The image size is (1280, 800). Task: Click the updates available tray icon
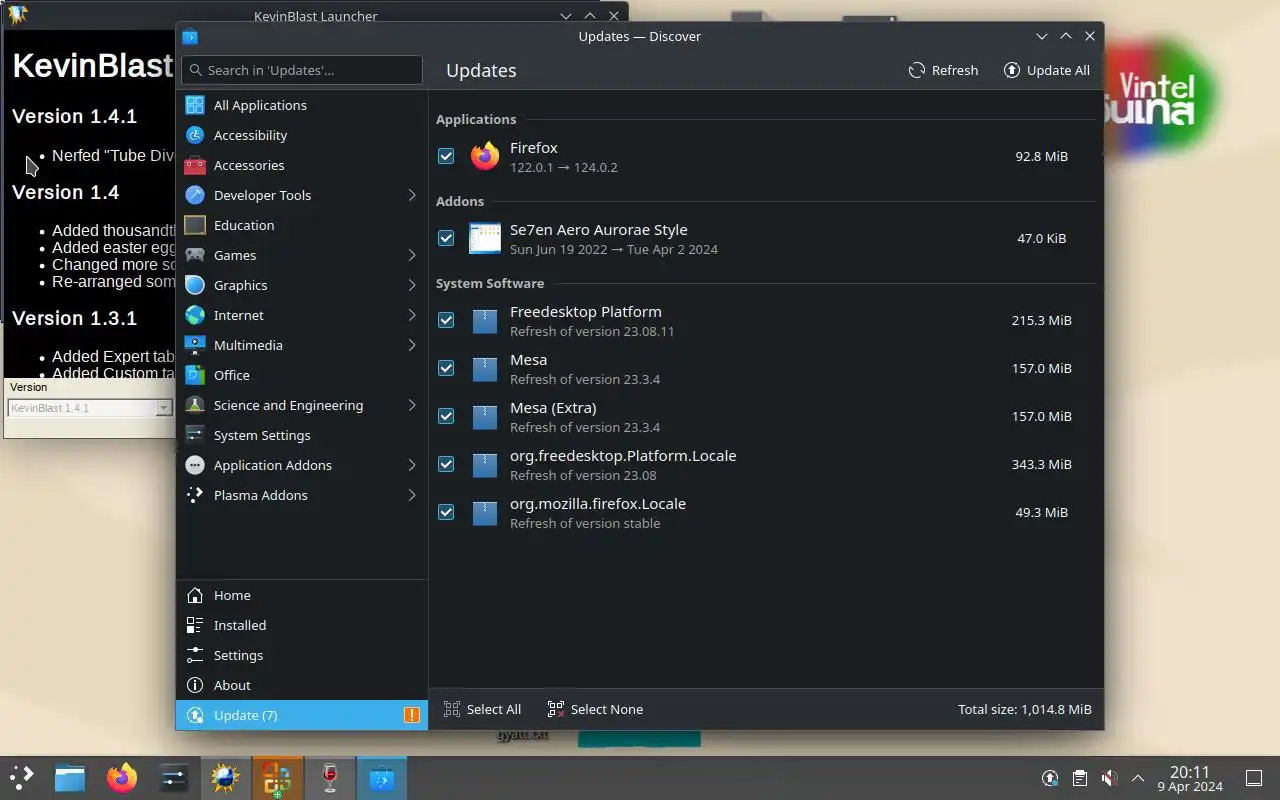point(1050,778)
